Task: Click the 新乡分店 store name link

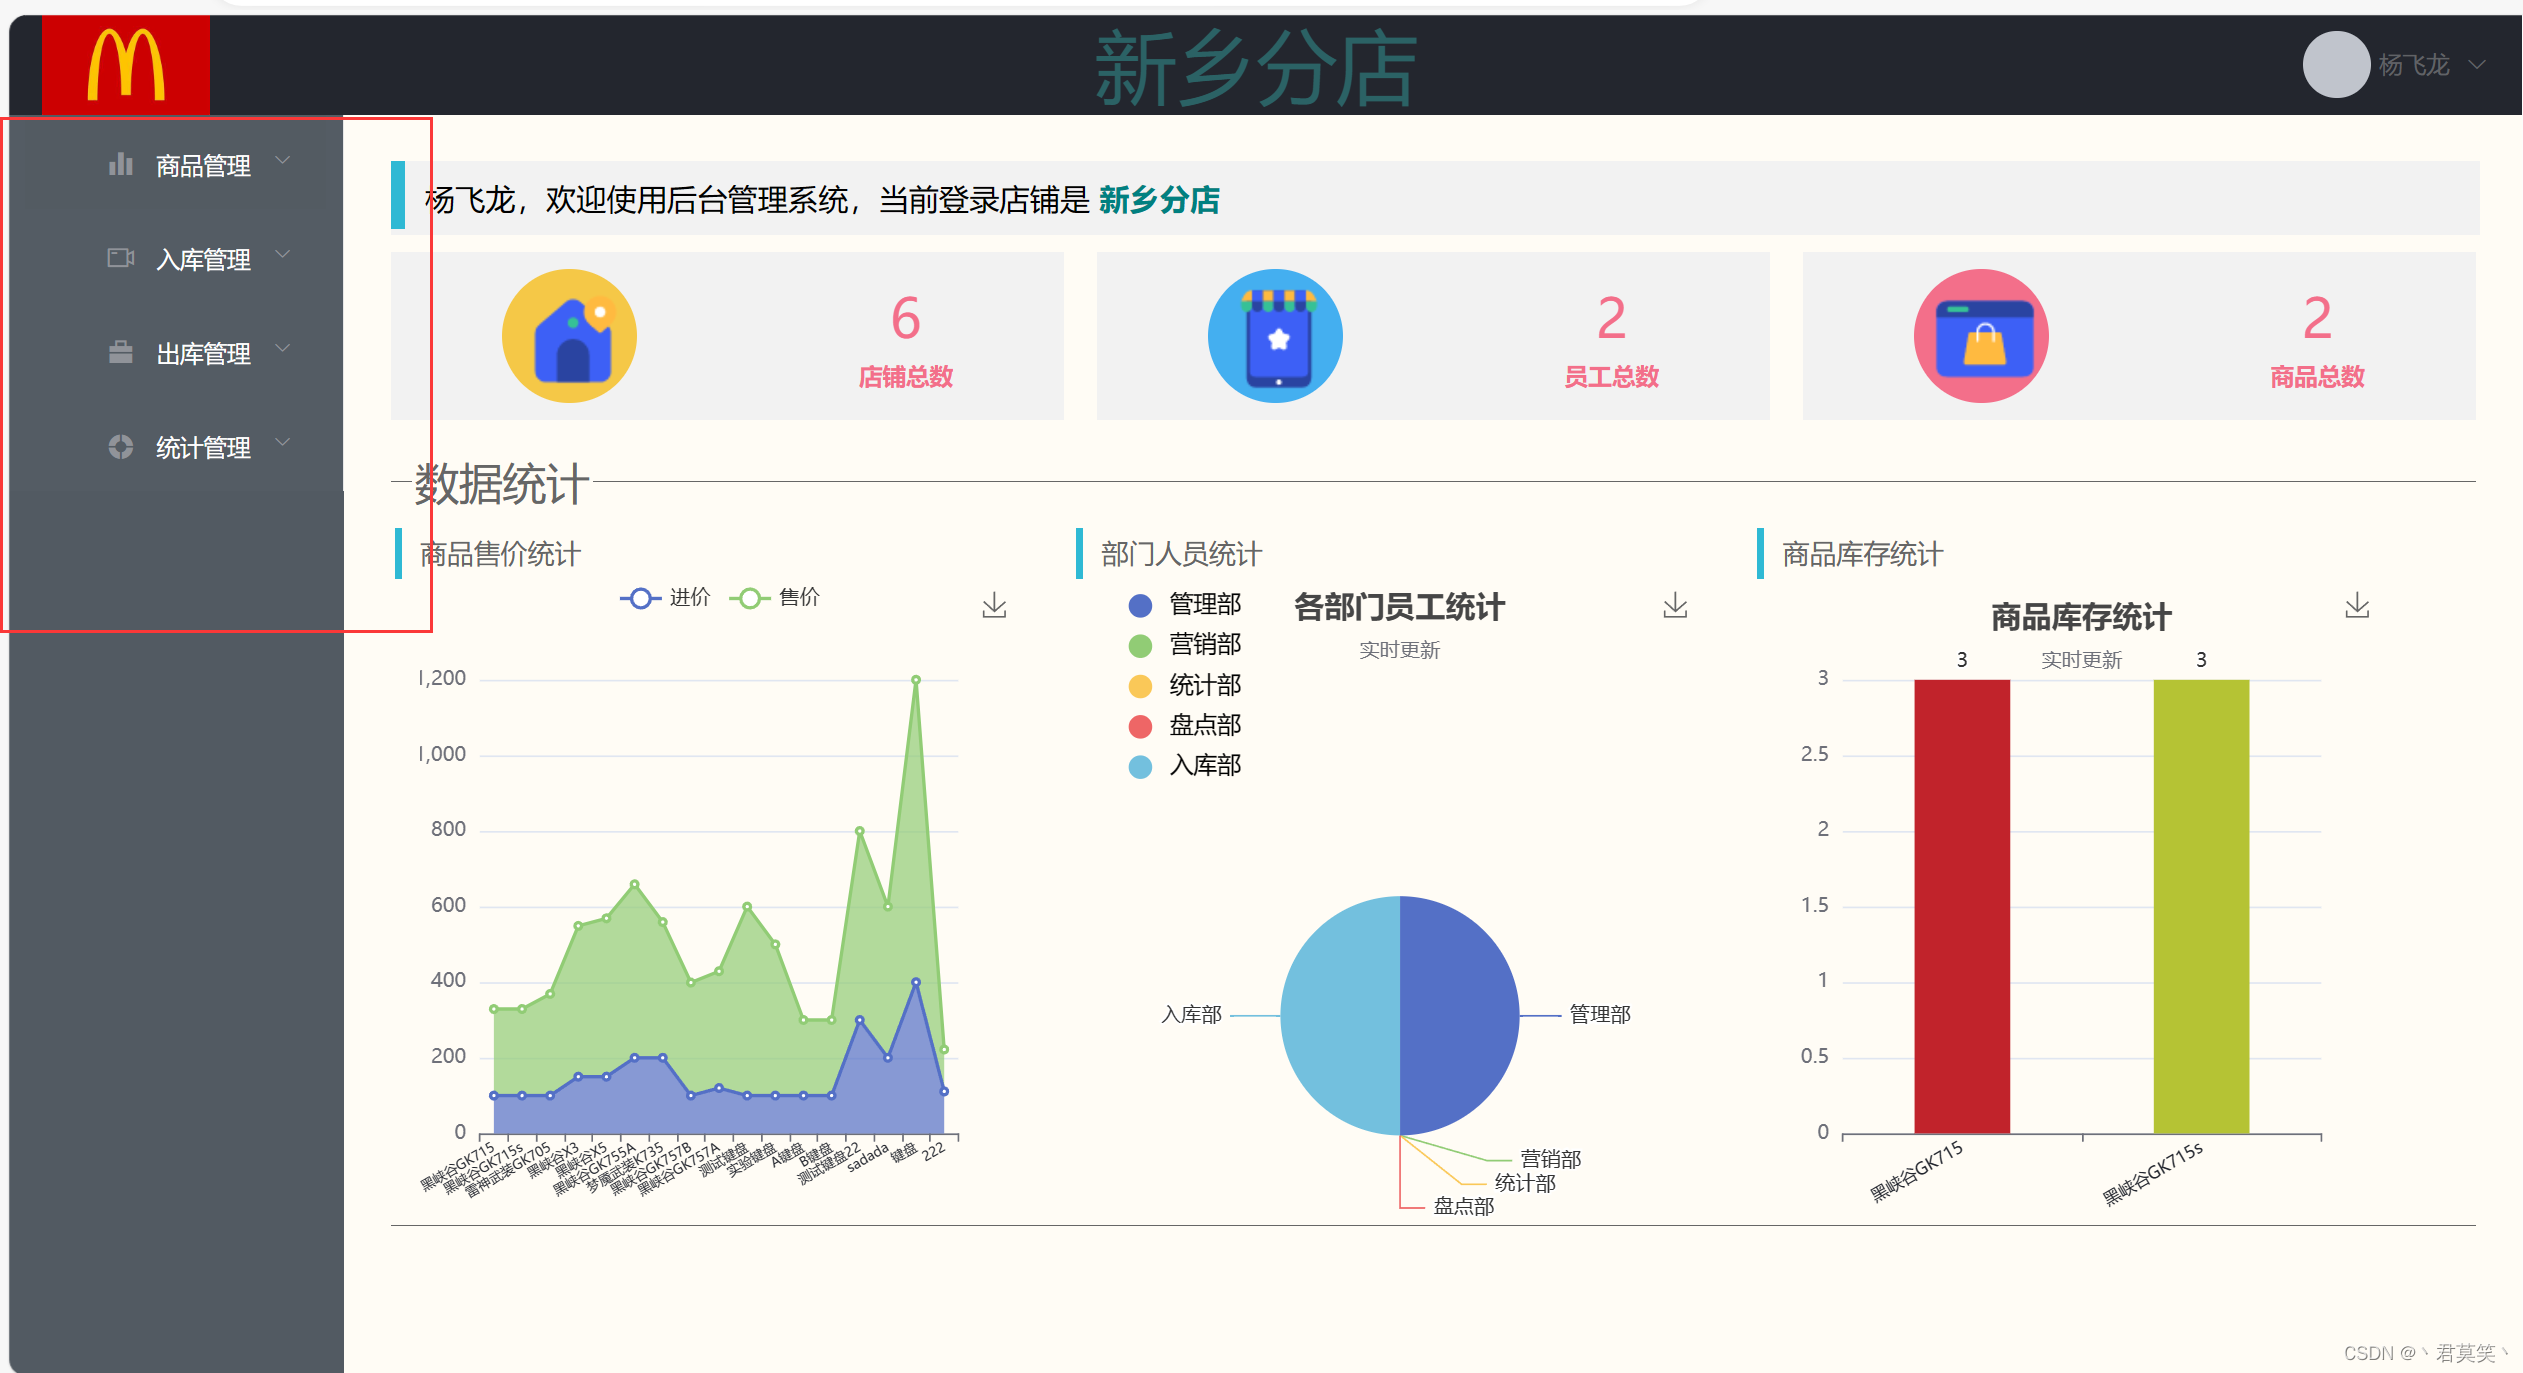Action: 1159,200
